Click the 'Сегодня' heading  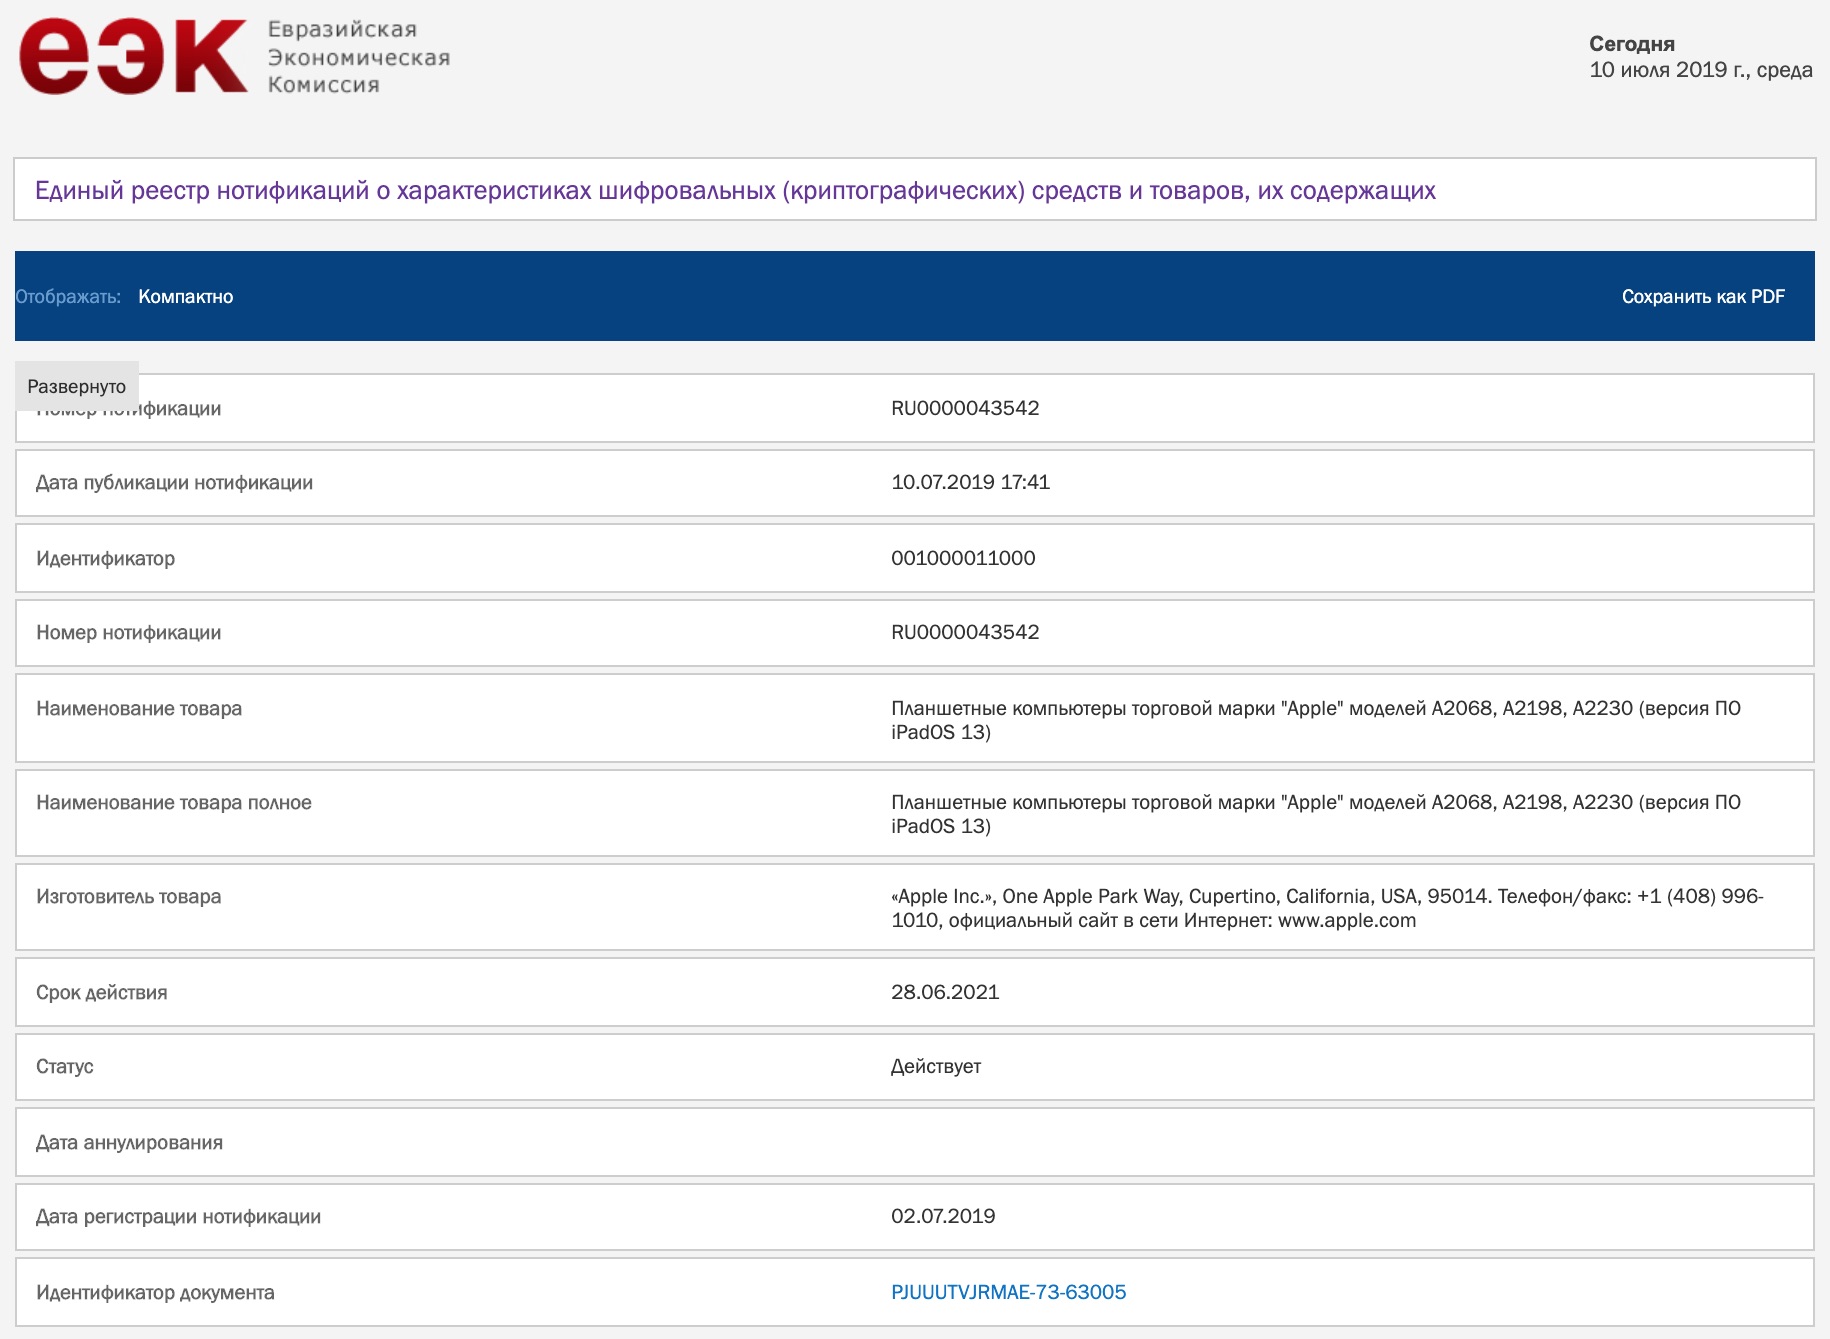pos(1632,44)
